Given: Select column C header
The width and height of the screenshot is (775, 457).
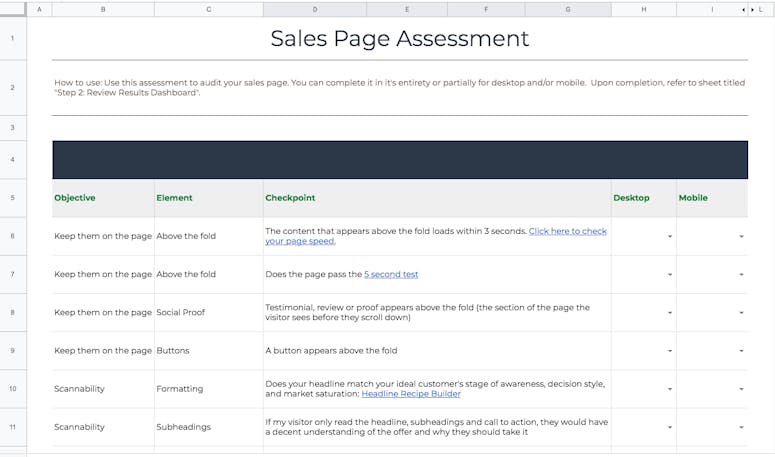Looking at the screenshot, I should pos(209,9).
